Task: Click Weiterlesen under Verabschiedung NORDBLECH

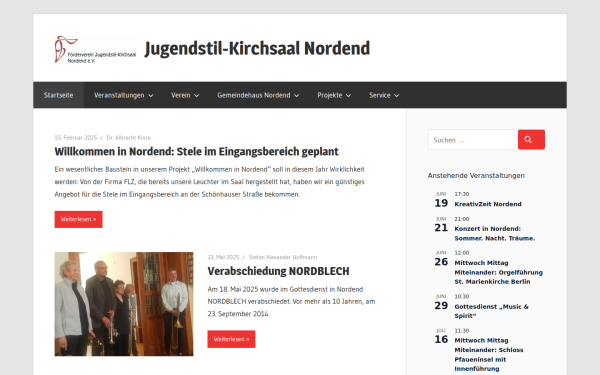Action: coord(232,339)
